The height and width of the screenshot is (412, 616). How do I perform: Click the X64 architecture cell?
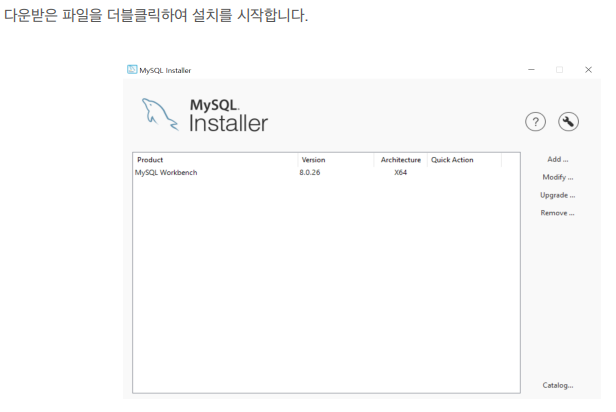tap(401, 172)
